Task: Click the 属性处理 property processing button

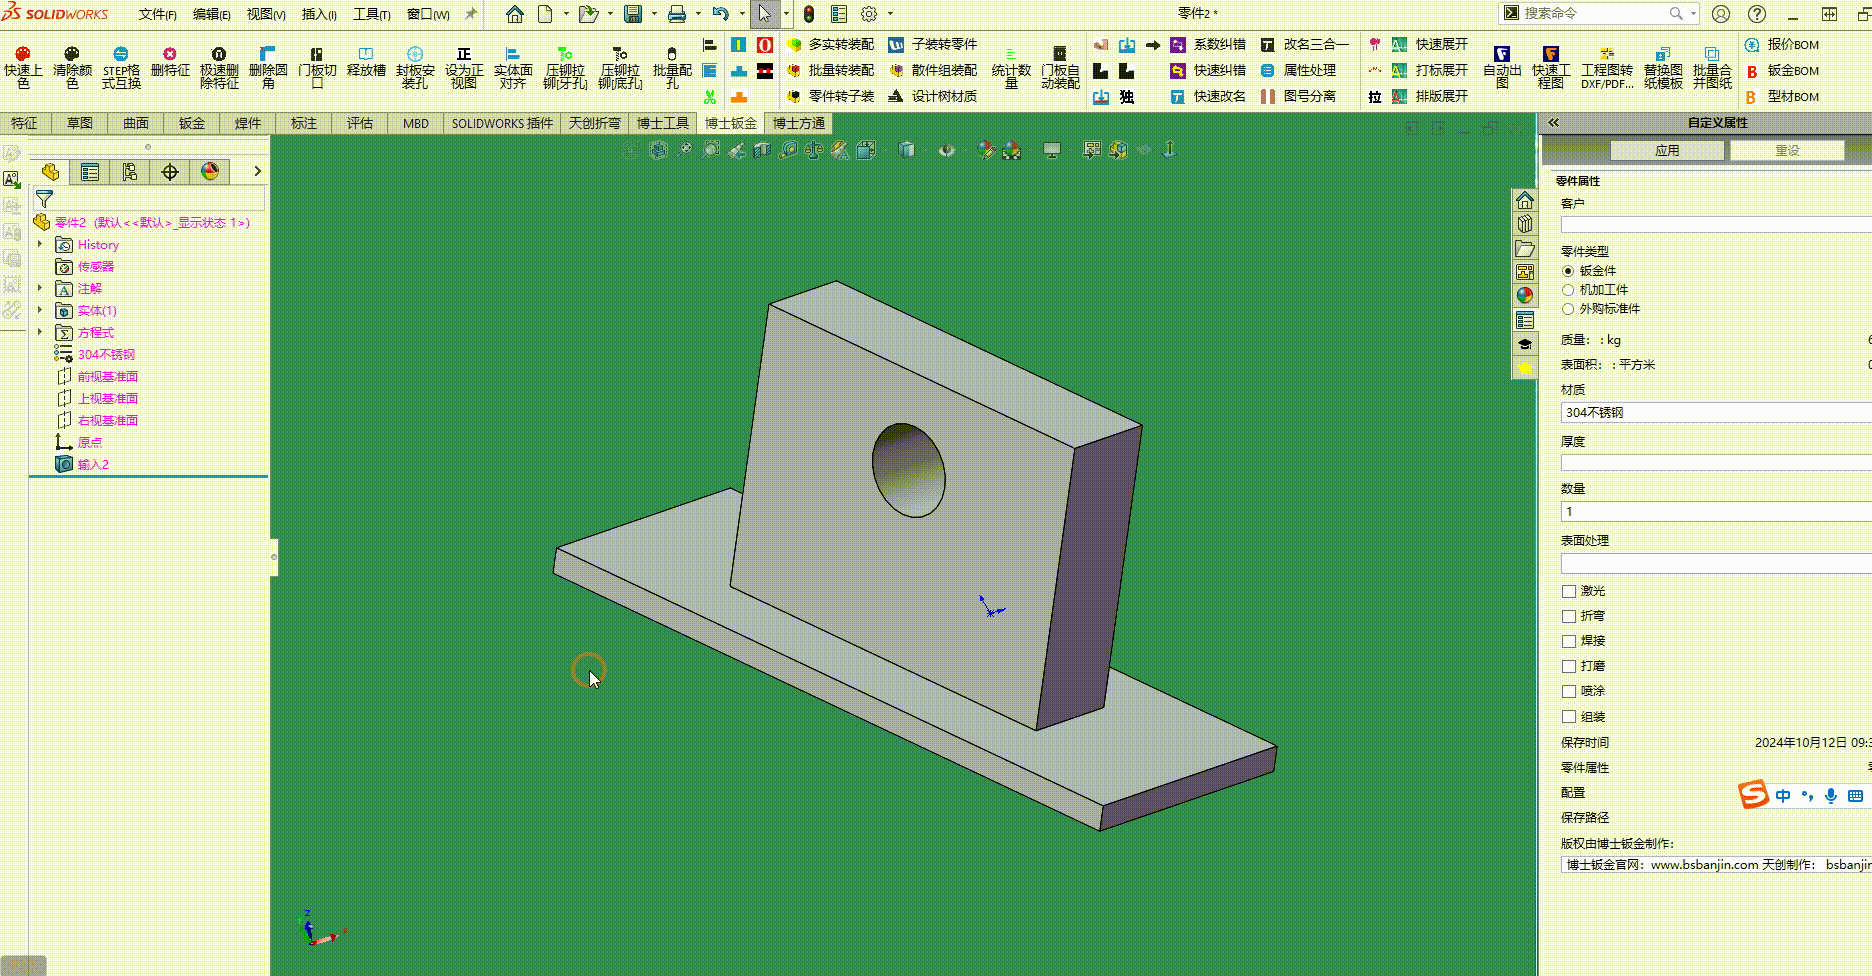Action: click(1298, 70)
